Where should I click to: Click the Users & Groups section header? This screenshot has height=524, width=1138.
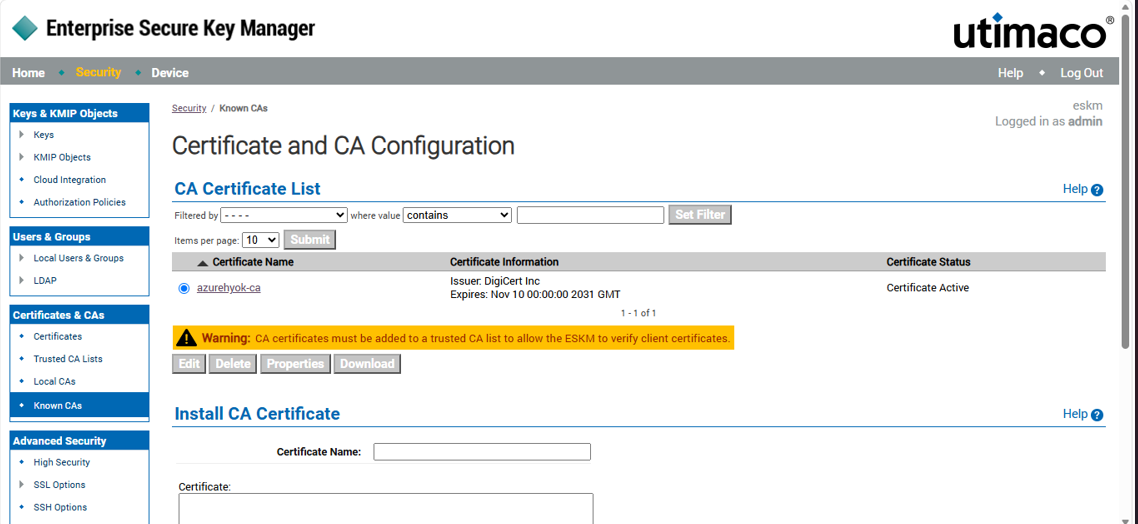click(x=79, y=237)
